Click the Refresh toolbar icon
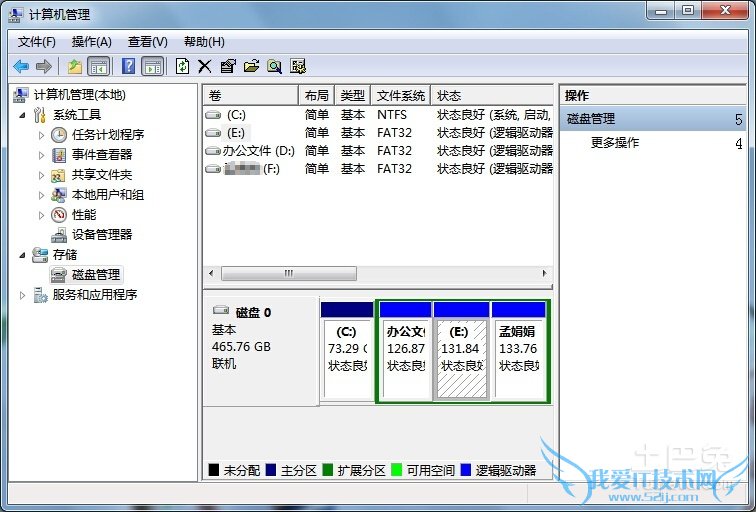The image size is (756, 512). tap(182, 66)
